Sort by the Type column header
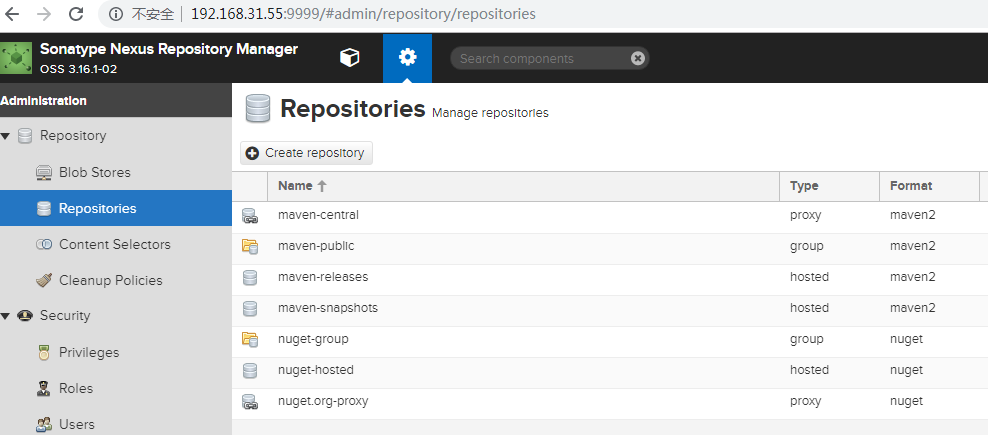The width and height of the screenshot is (988, 435). pos(829,186)
